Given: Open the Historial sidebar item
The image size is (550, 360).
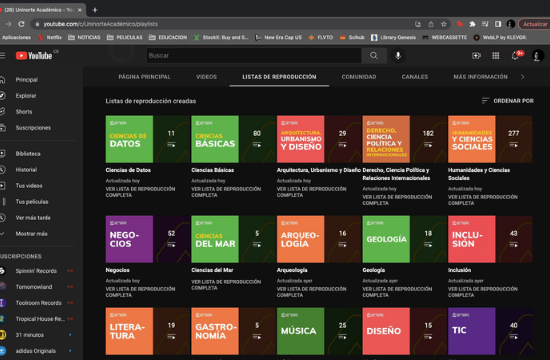Looking at the screenshot, I should coord(26,170).
